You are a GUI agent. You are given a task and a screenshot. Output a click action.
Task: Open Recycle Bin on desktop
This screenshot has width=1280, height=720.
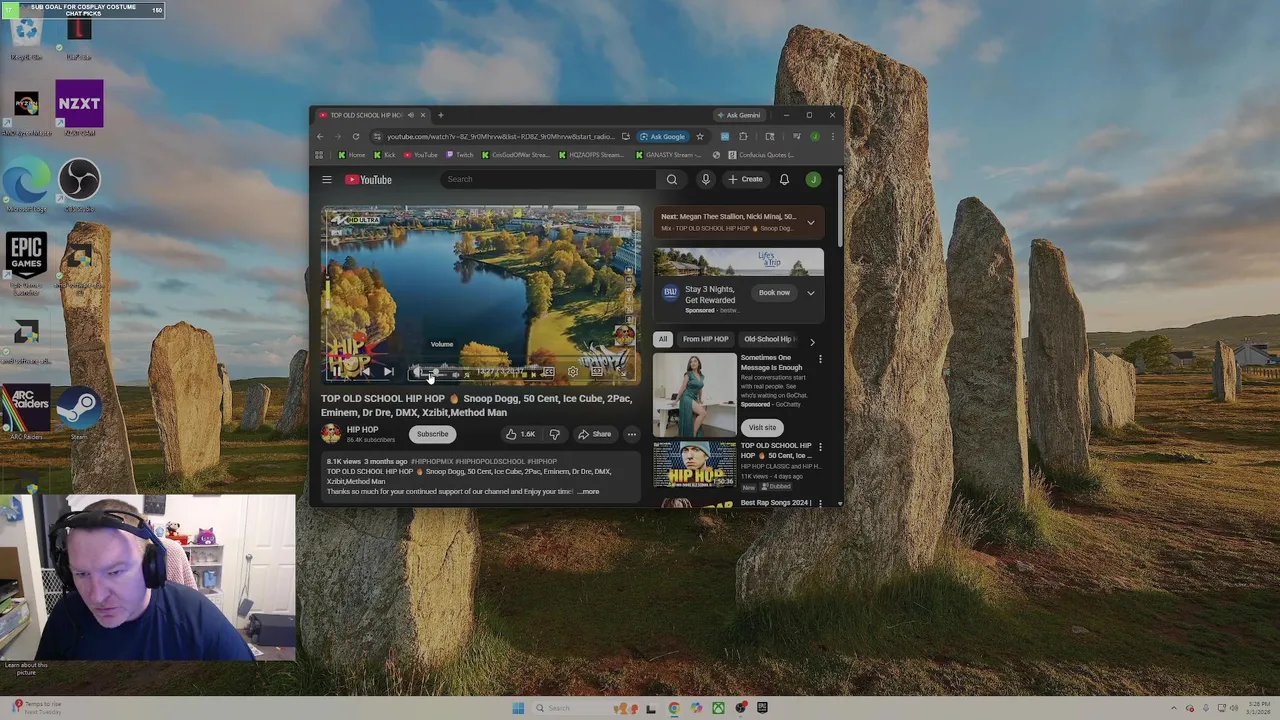(x=27, y=36)
